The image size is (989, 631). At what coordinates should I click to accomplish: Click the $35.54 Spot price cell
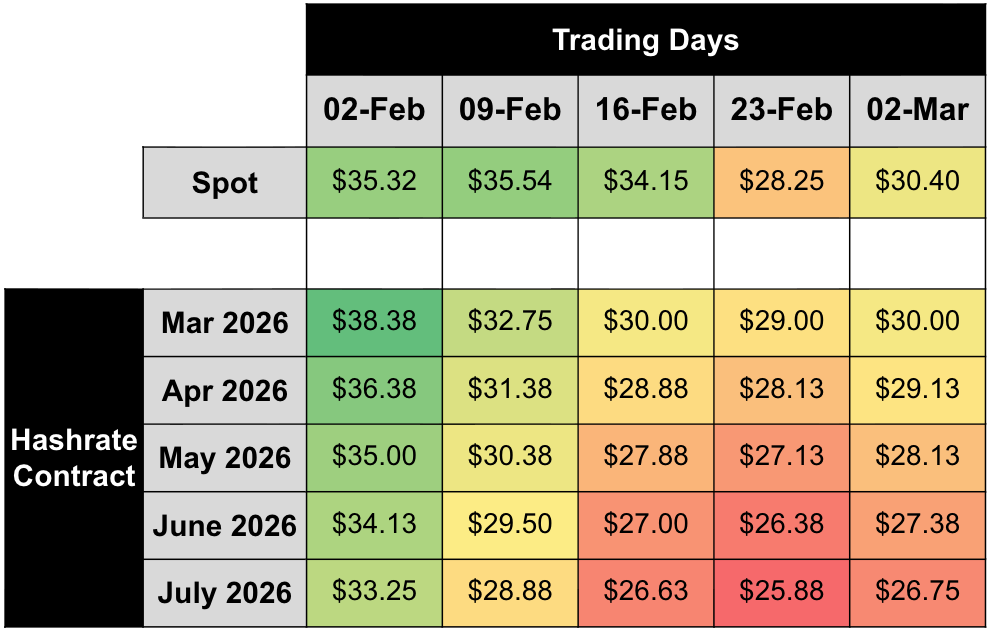pos(510,181)
